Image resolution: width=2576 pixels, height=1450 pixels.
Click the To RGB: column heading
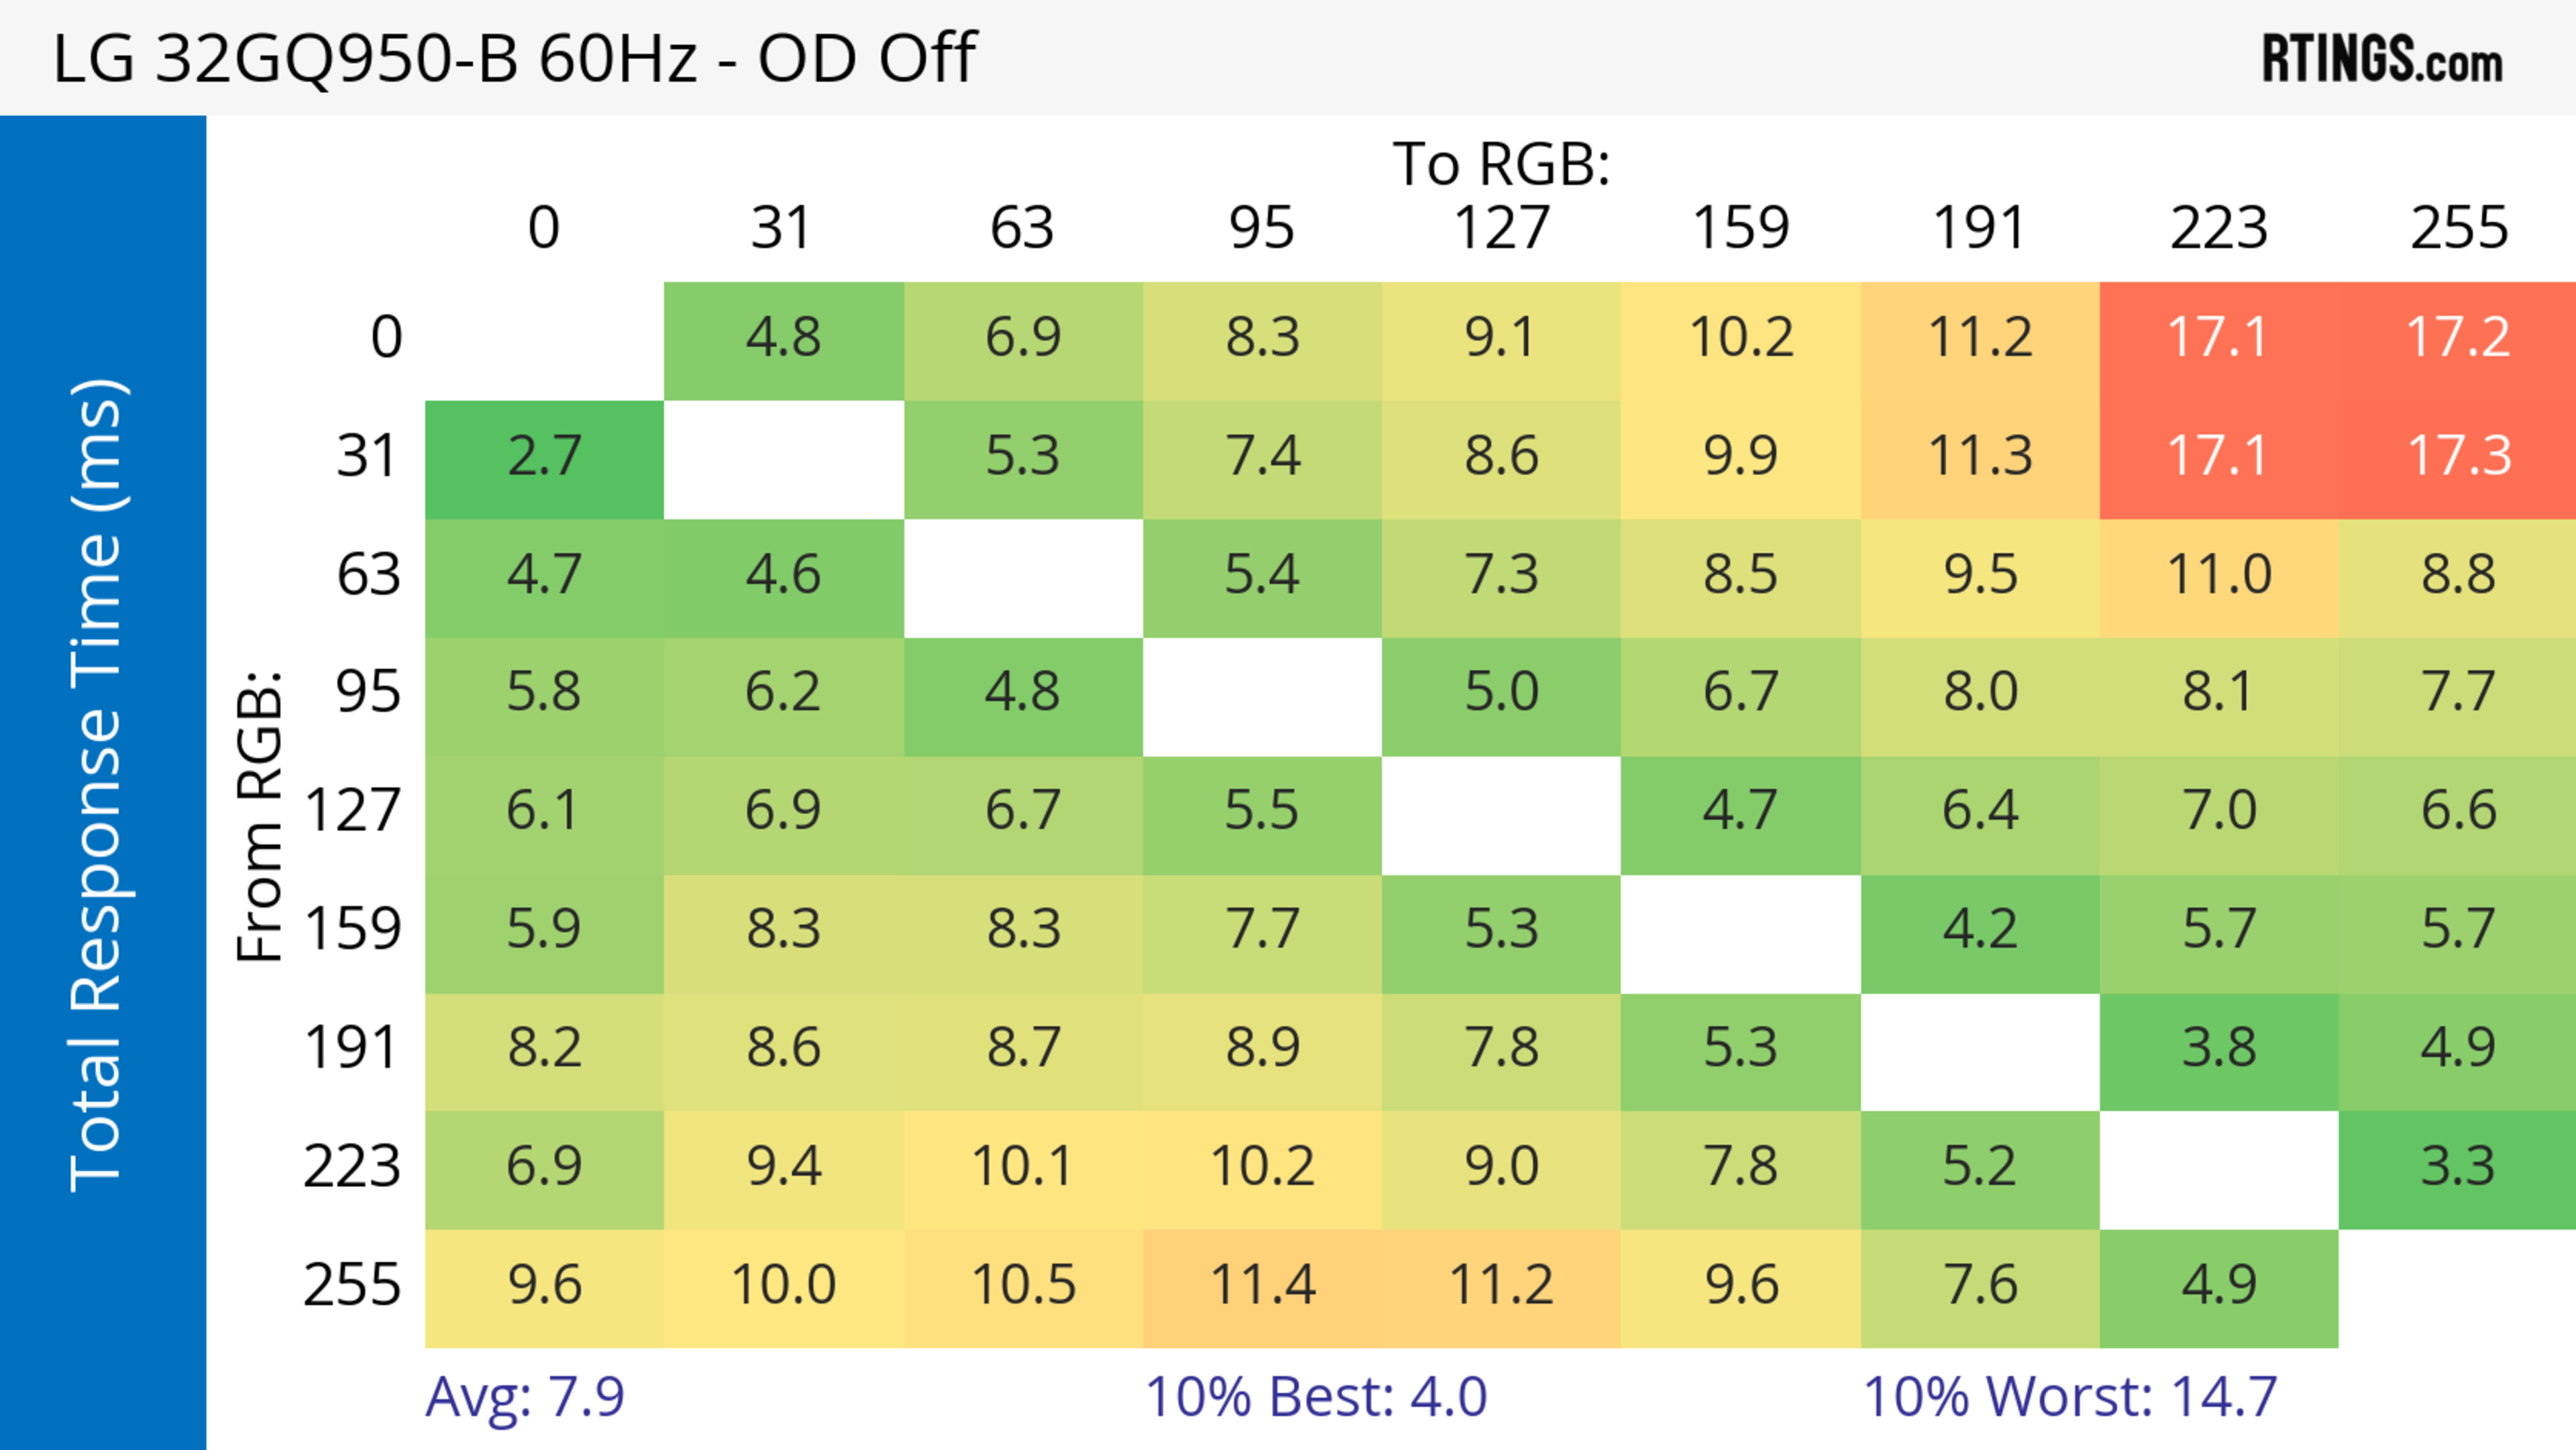coord(1501,164)
